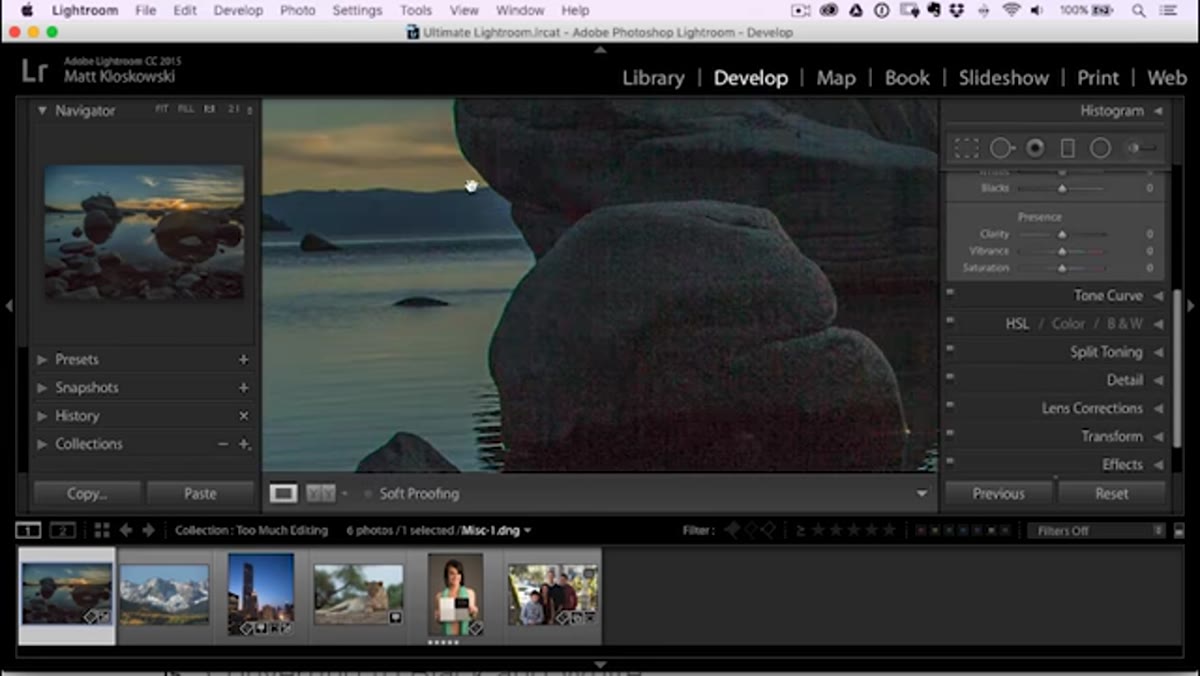Toggle the Lens Corrections panel switch
This screenshot has height=676, width=1200.
tap(950, 405)
